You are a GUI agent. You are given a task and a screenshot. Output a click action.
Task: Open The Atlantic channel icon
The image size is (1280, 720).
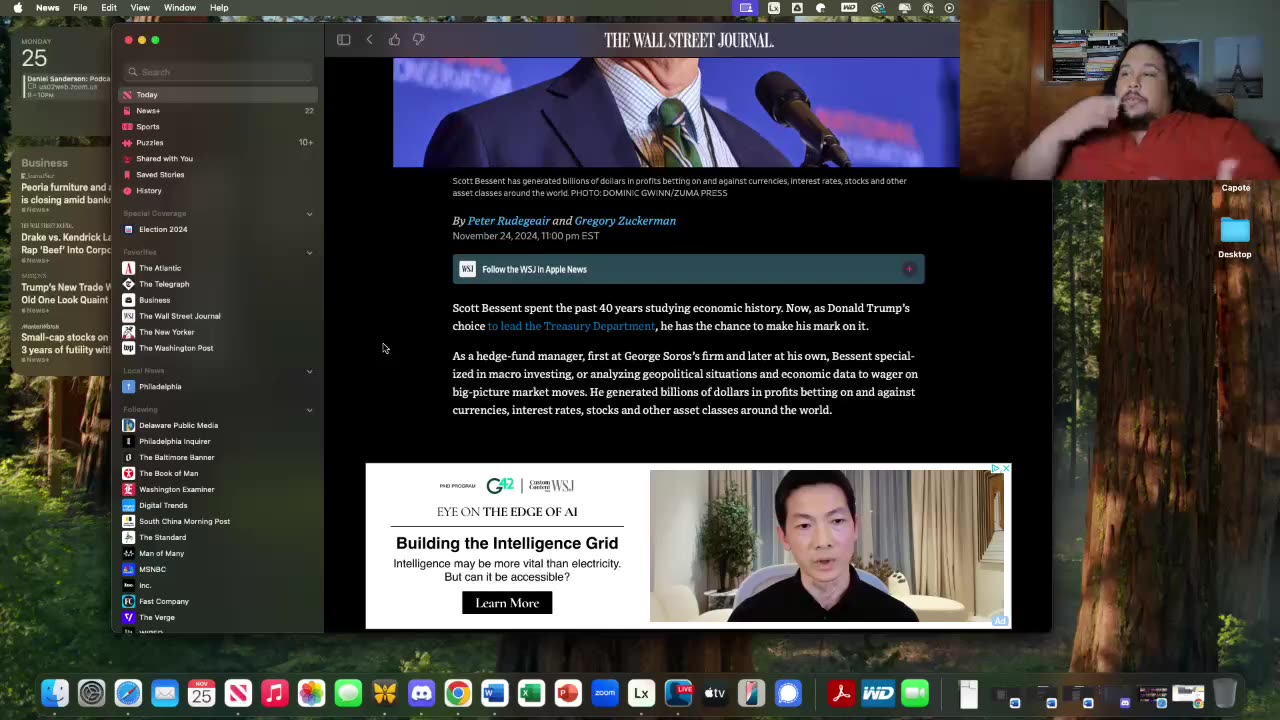[128, 268]
